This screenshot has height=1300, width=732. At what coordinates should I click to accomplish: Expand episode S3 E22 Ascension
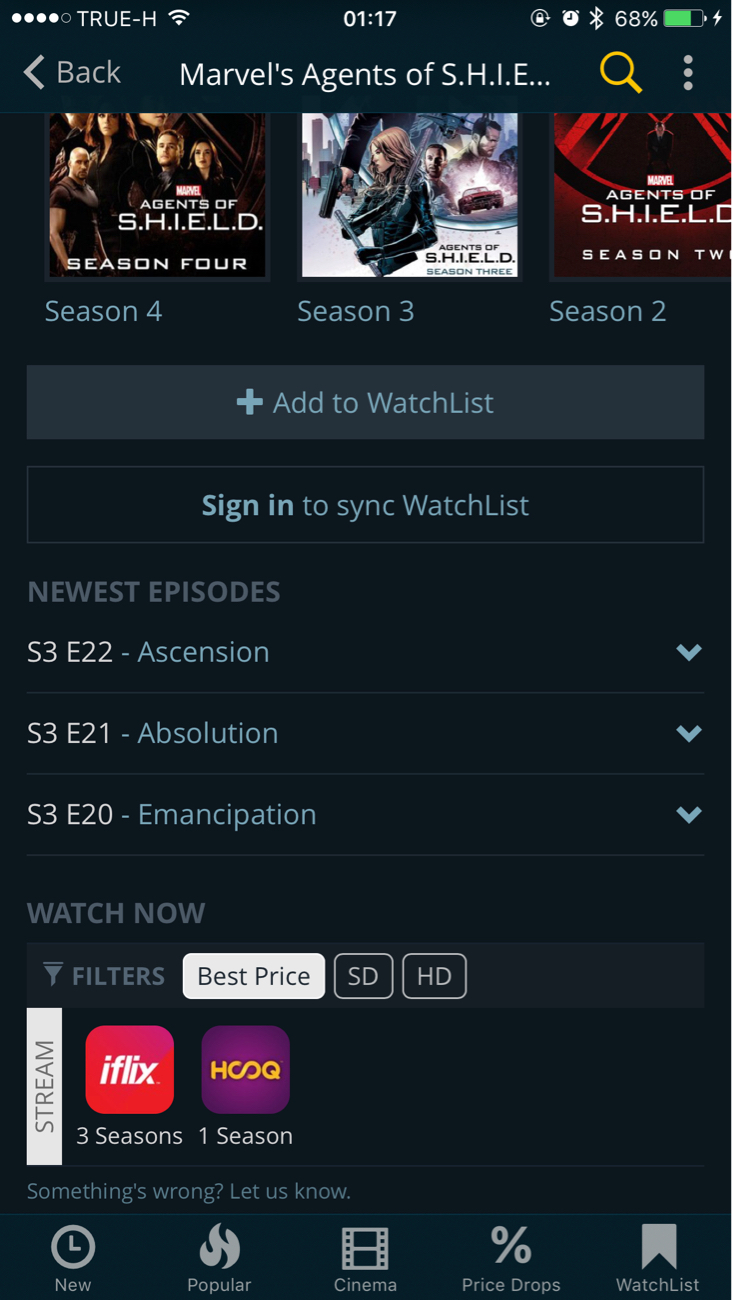coord(688,652)
